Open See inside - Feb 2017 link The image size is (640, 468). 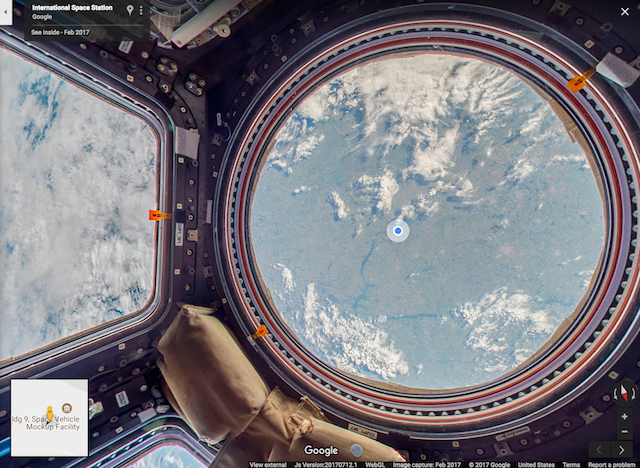click(62, 32)
